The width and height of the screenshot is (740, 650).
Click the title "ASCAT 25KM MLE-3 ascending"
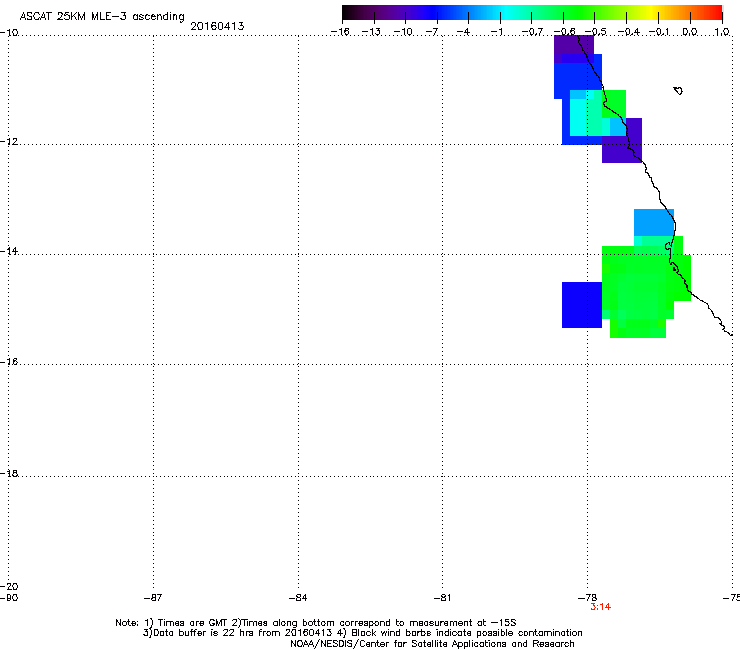click(102, 16)
